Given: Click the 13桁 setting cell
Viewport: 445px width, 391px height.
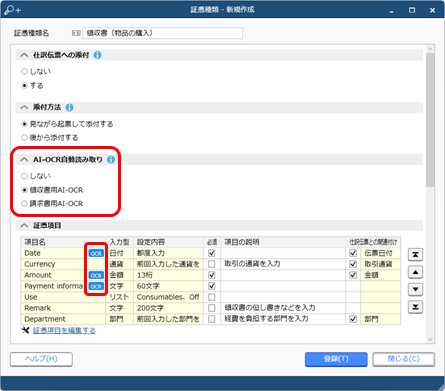Looking at the screenshot, I should click(169, 275).
